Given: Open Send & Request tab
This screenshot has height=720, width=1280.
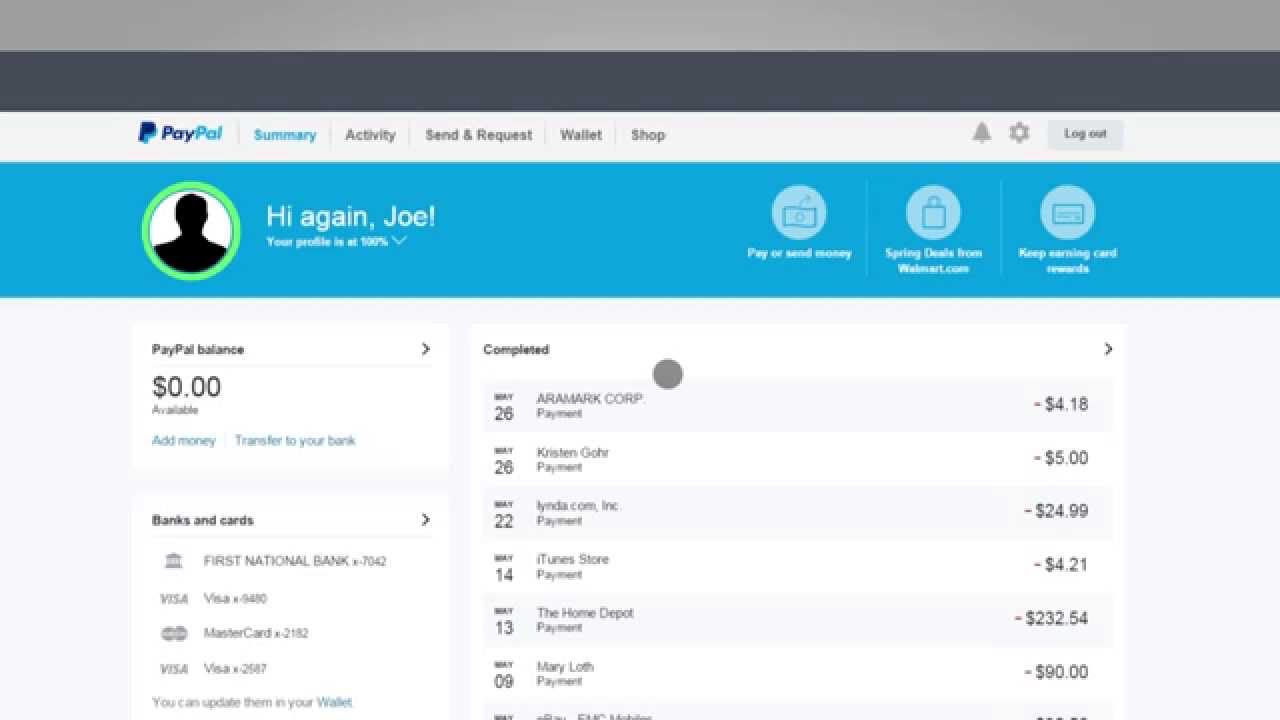Looking at the screenshot, I should point(478,135).
